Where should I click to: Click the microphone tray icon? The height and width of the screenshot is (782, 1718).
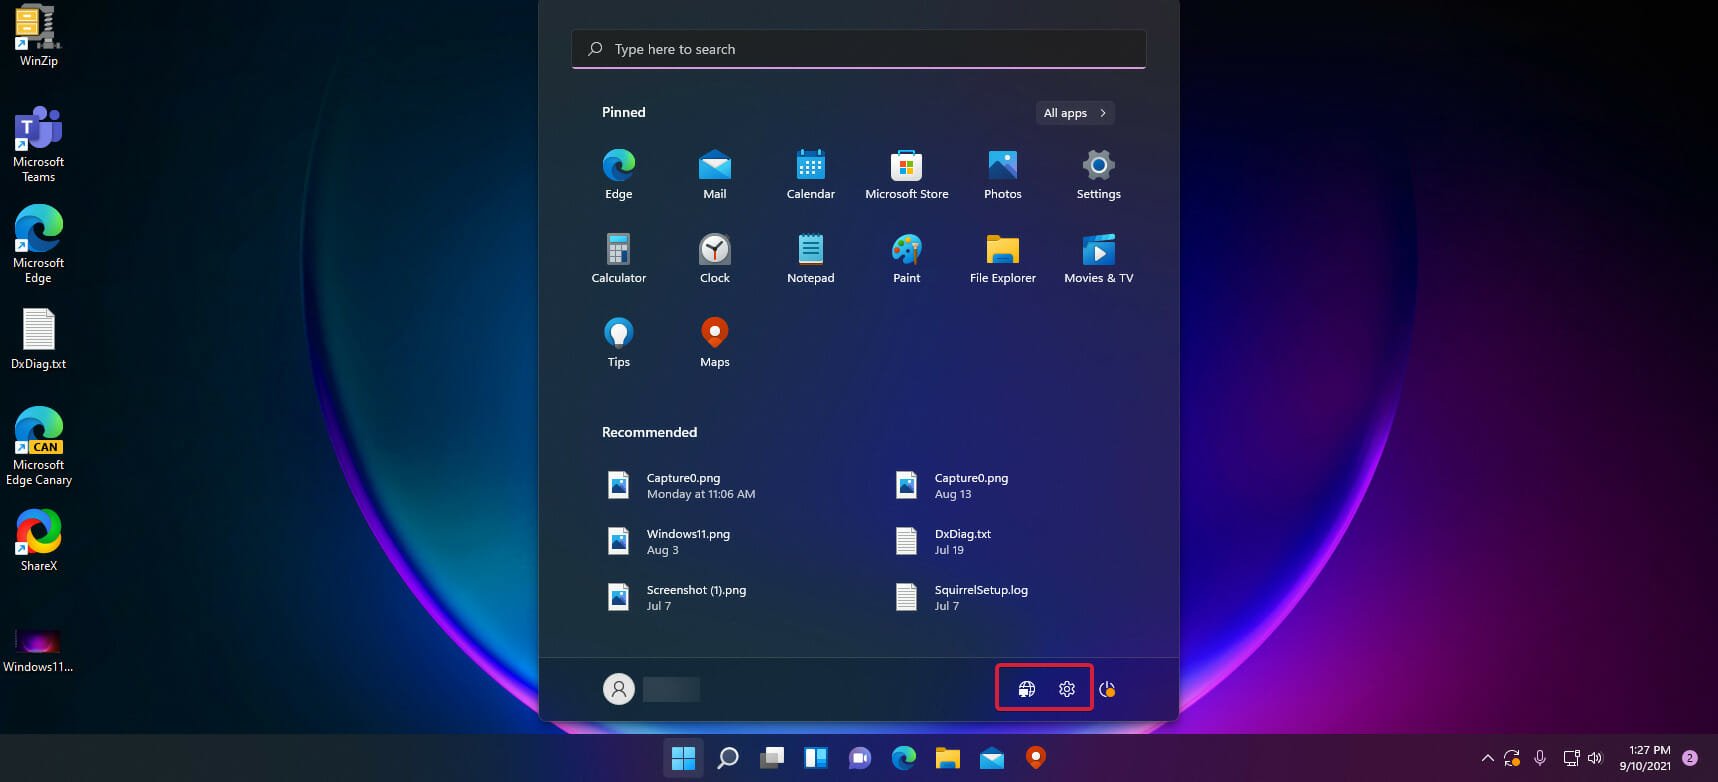(1540, 758)
